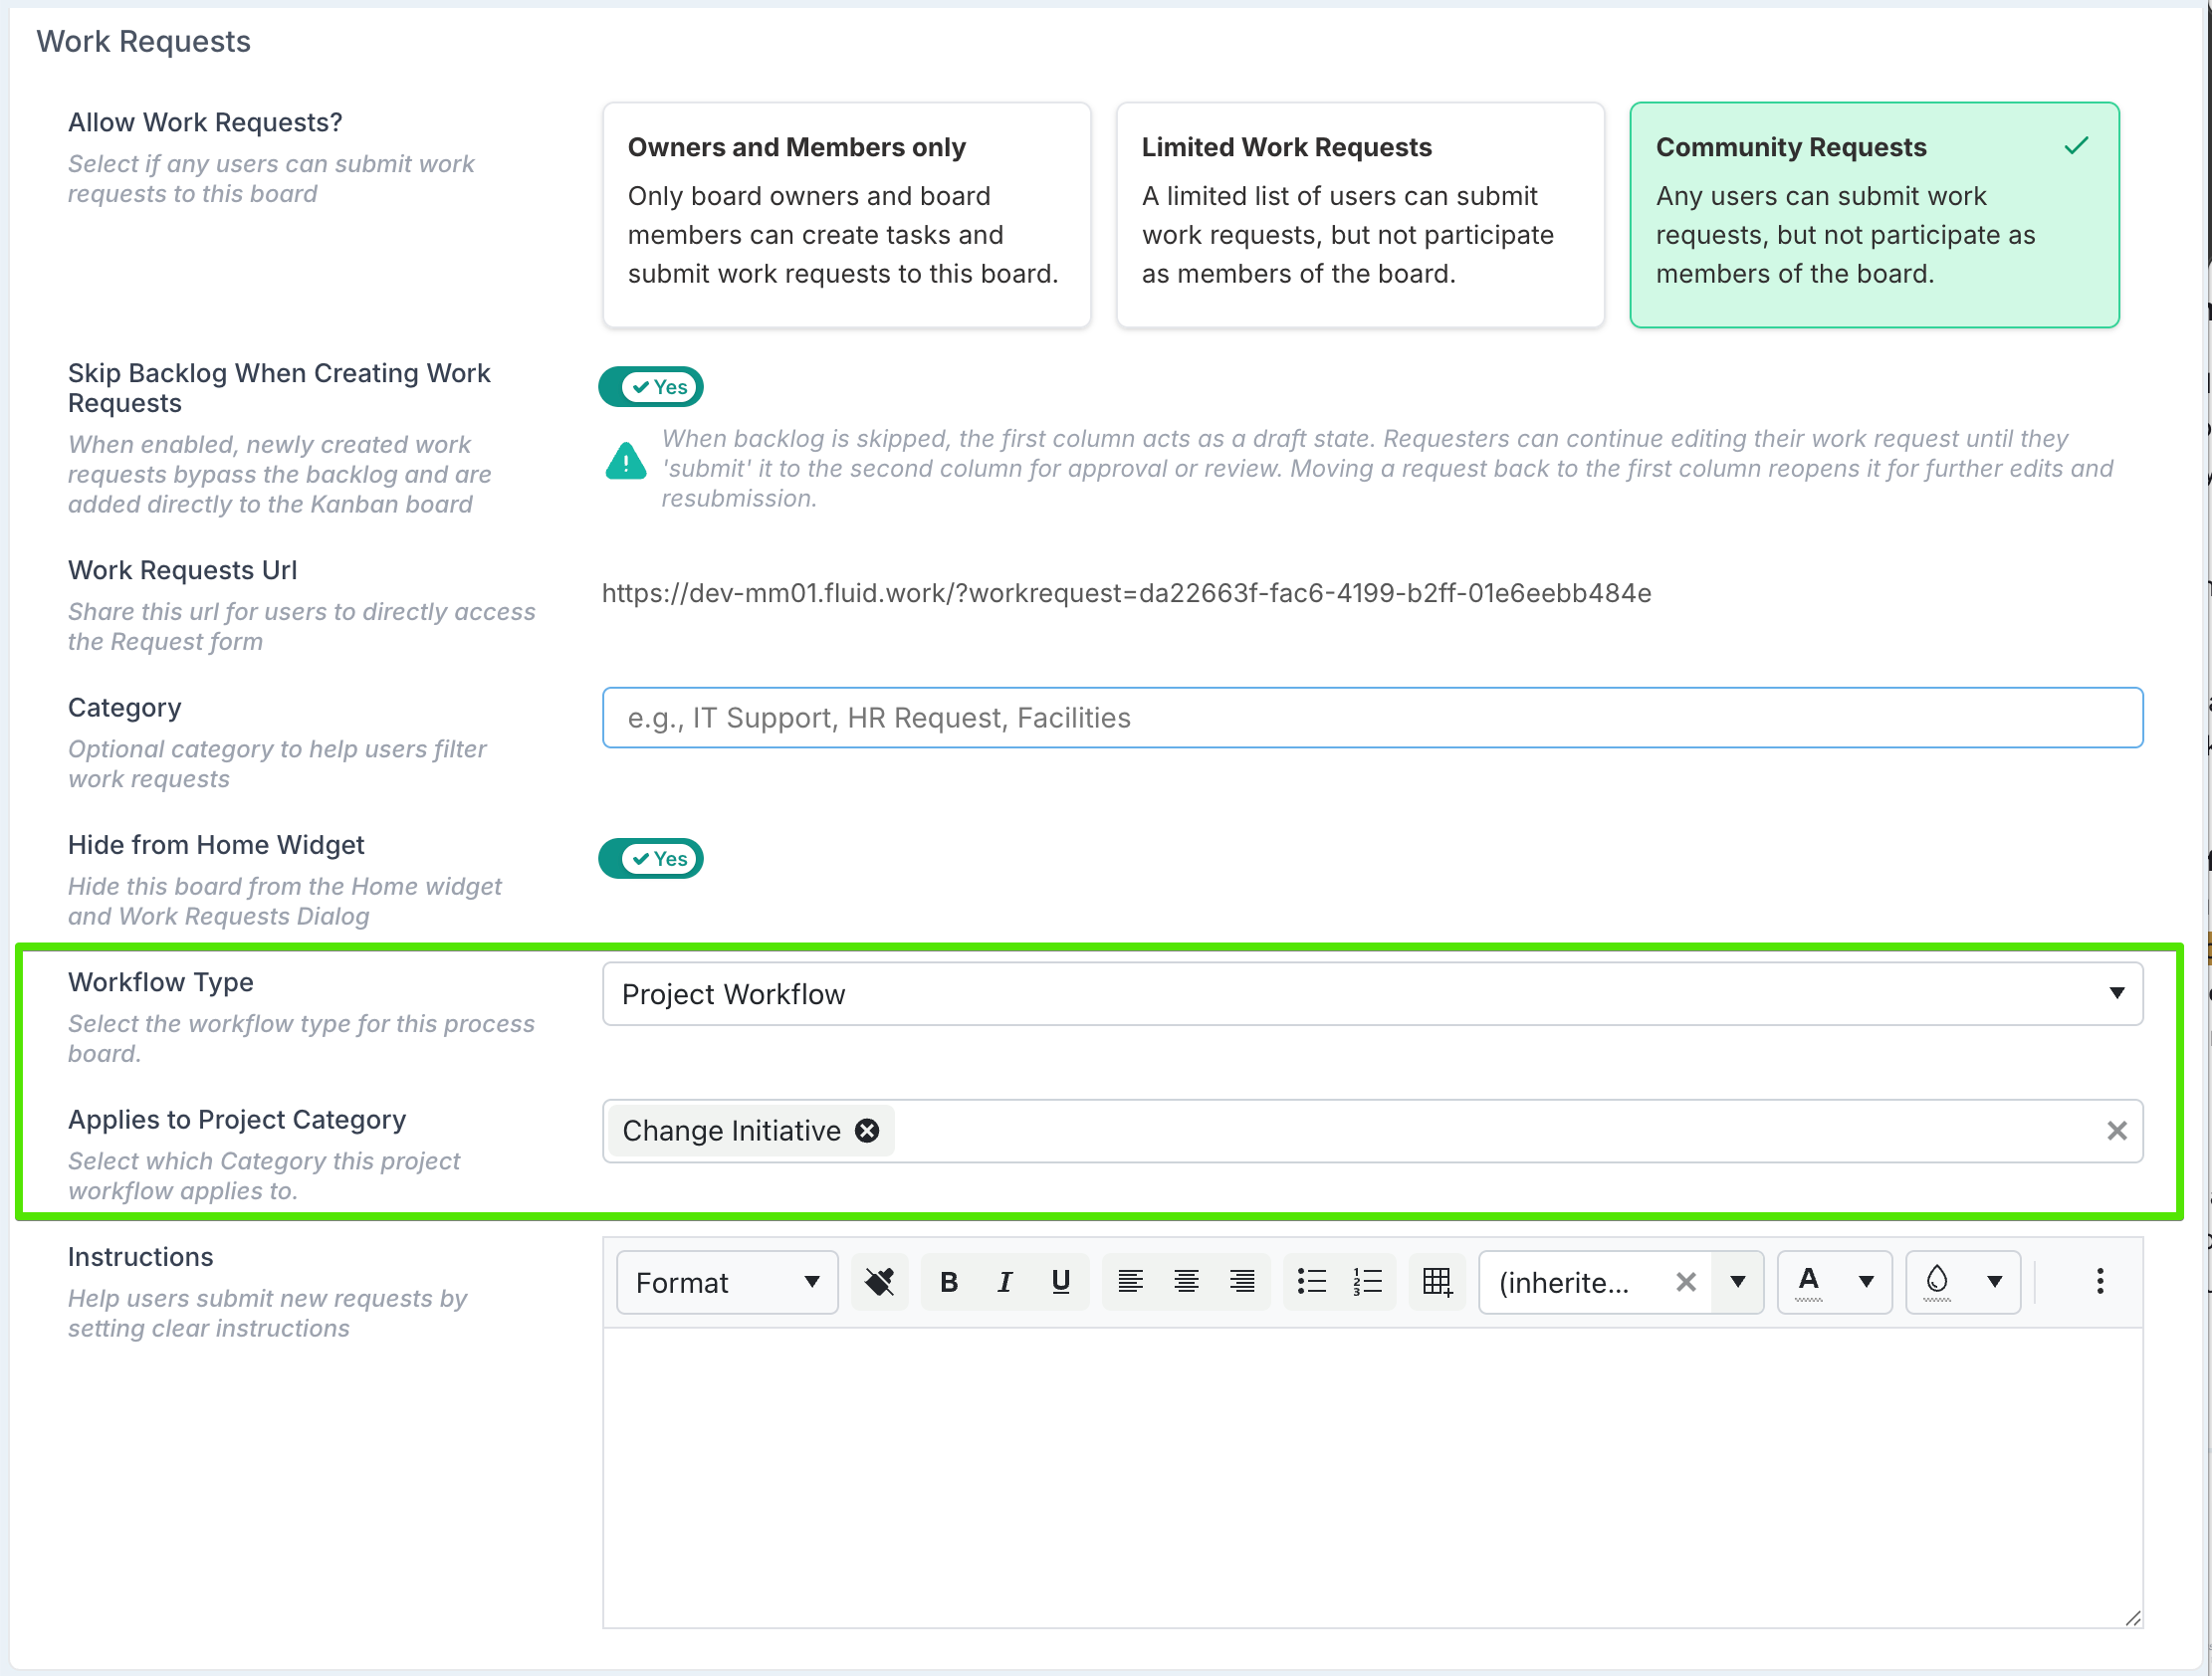Toggle Hide from Home Widget switch
The image size is (2212, 1676).
click(x=651, y=859)
